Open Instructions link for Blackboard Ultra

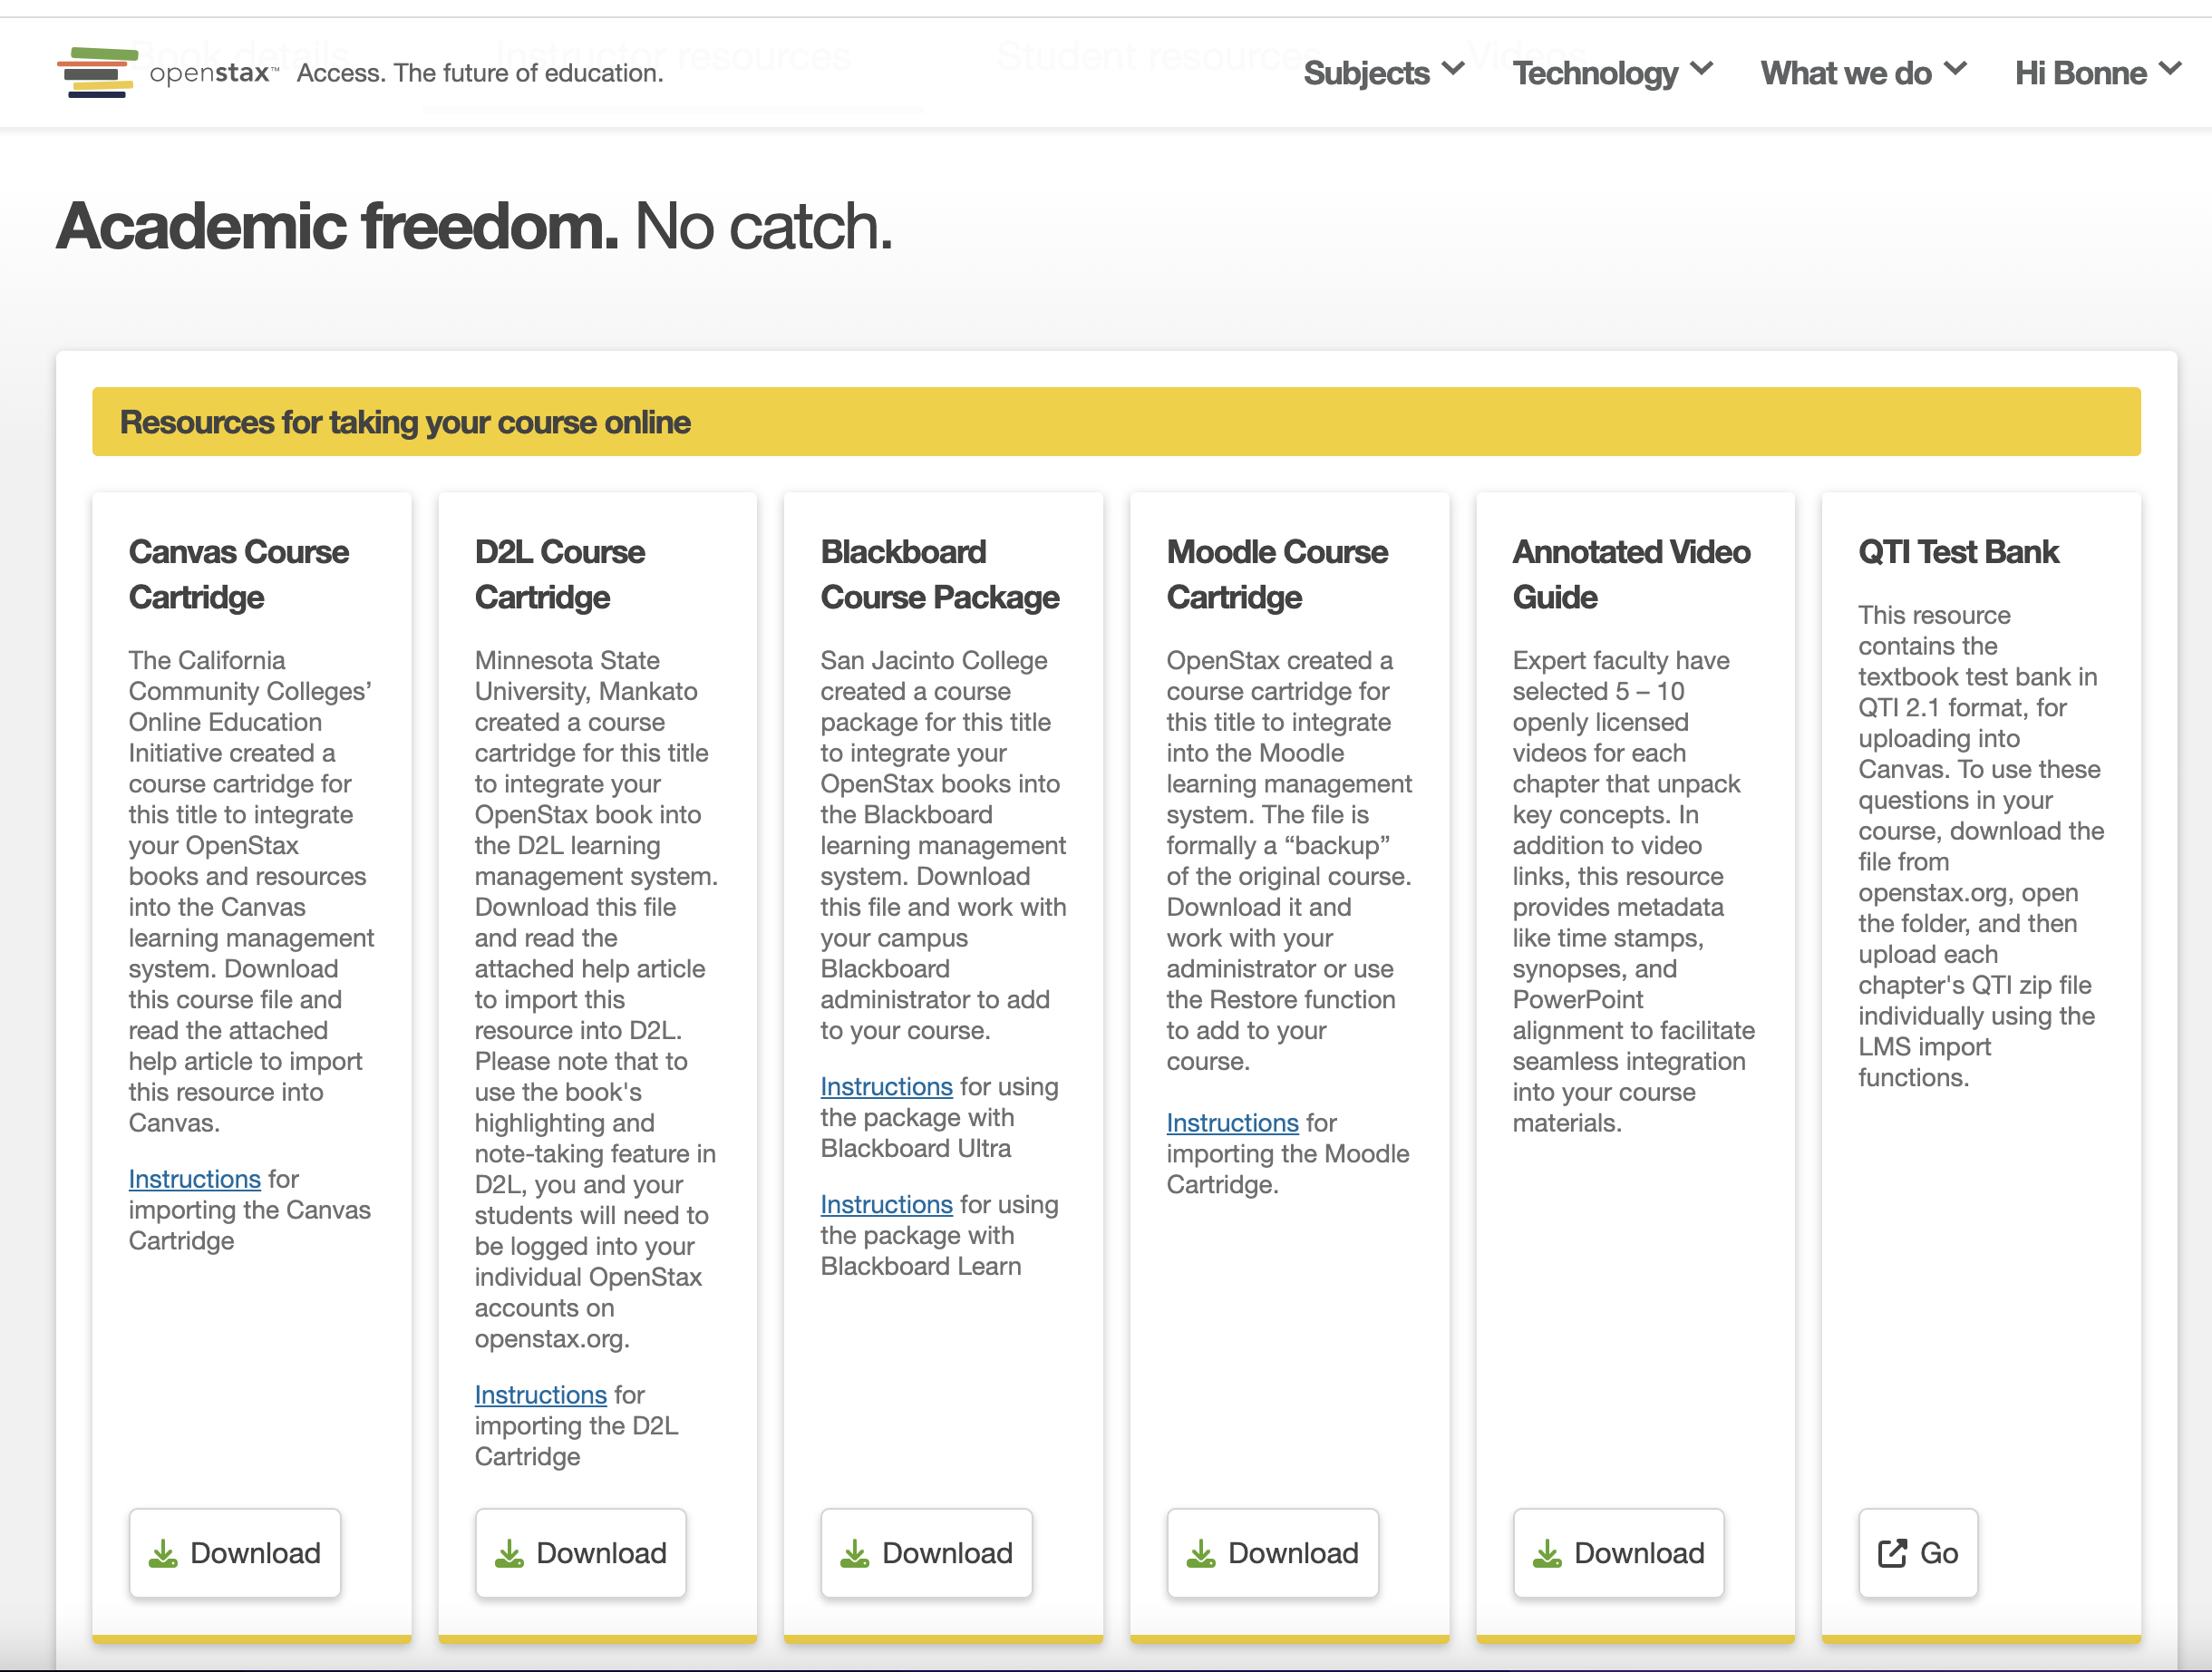[886, 1086]
